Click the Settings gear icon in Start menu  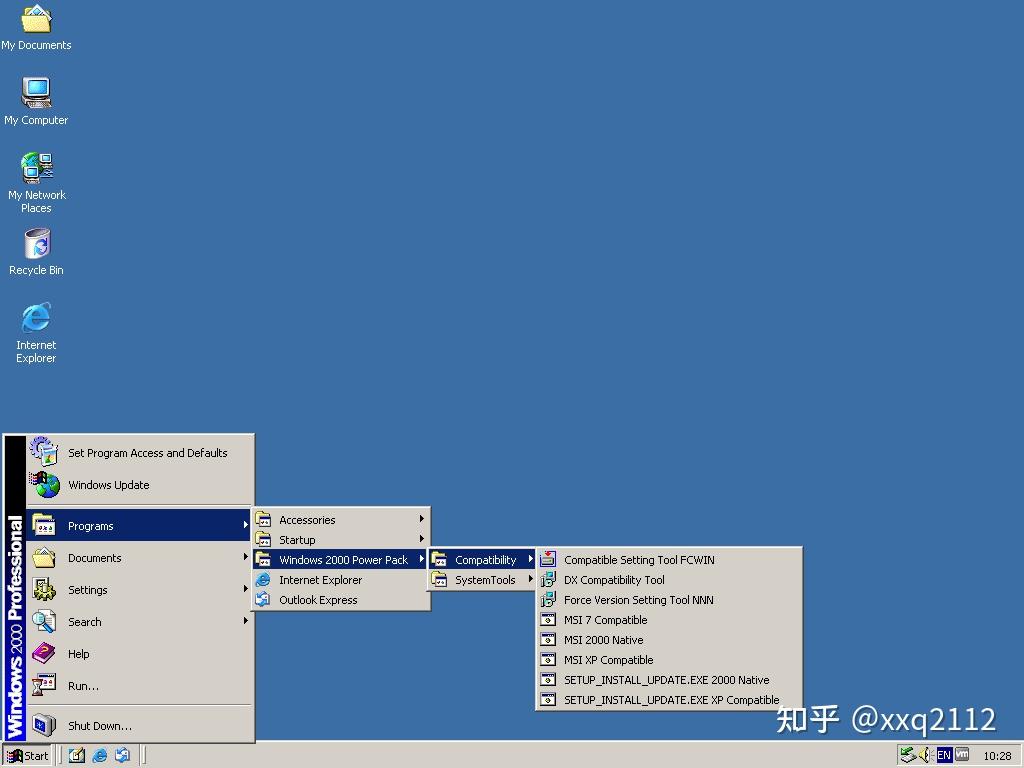pos(44,589)
